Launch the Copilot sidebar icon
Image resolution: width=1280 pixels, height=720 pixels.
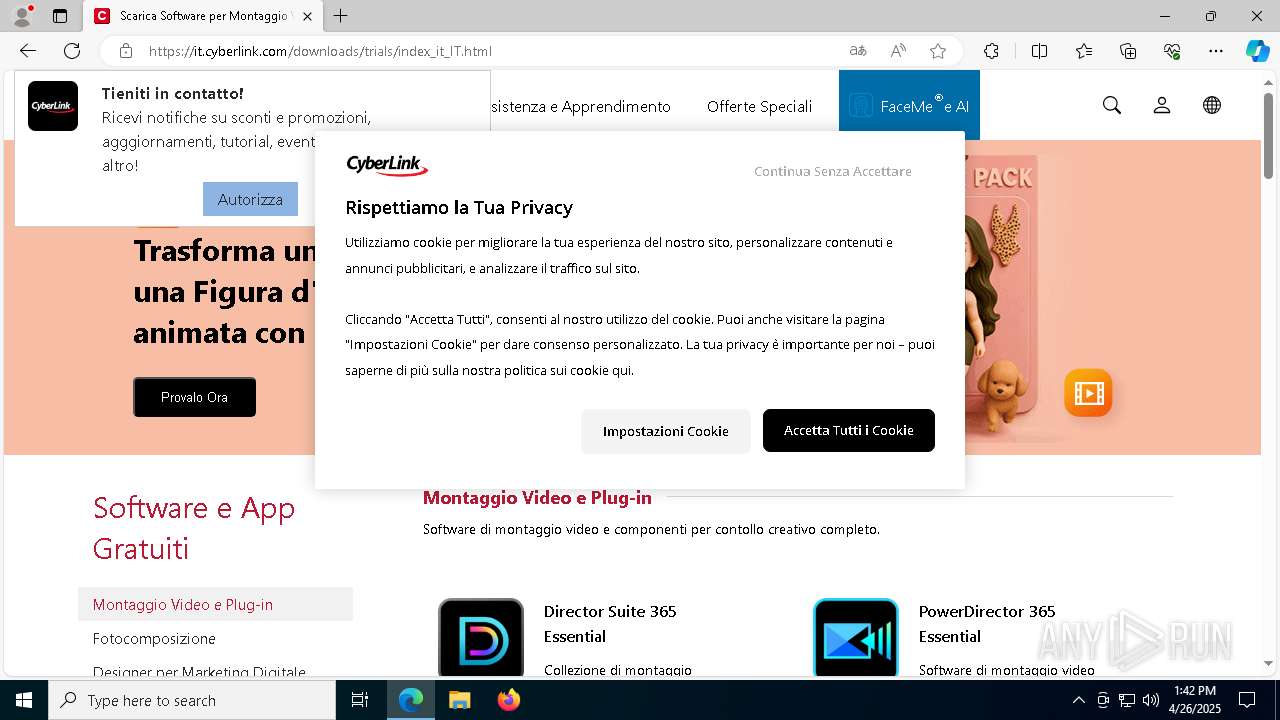click(1257, 51)
